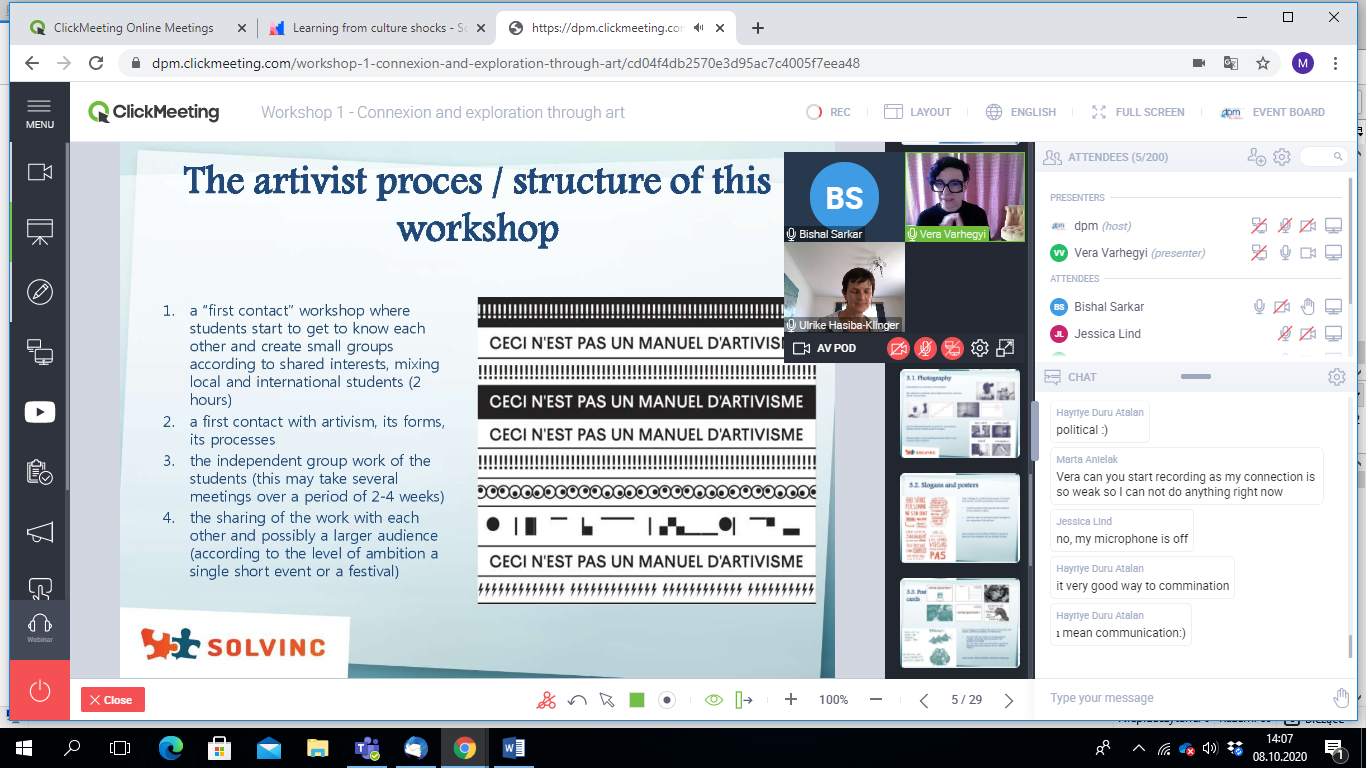Open the MENU hamburger in the sidebar

(x=39, y=113)
